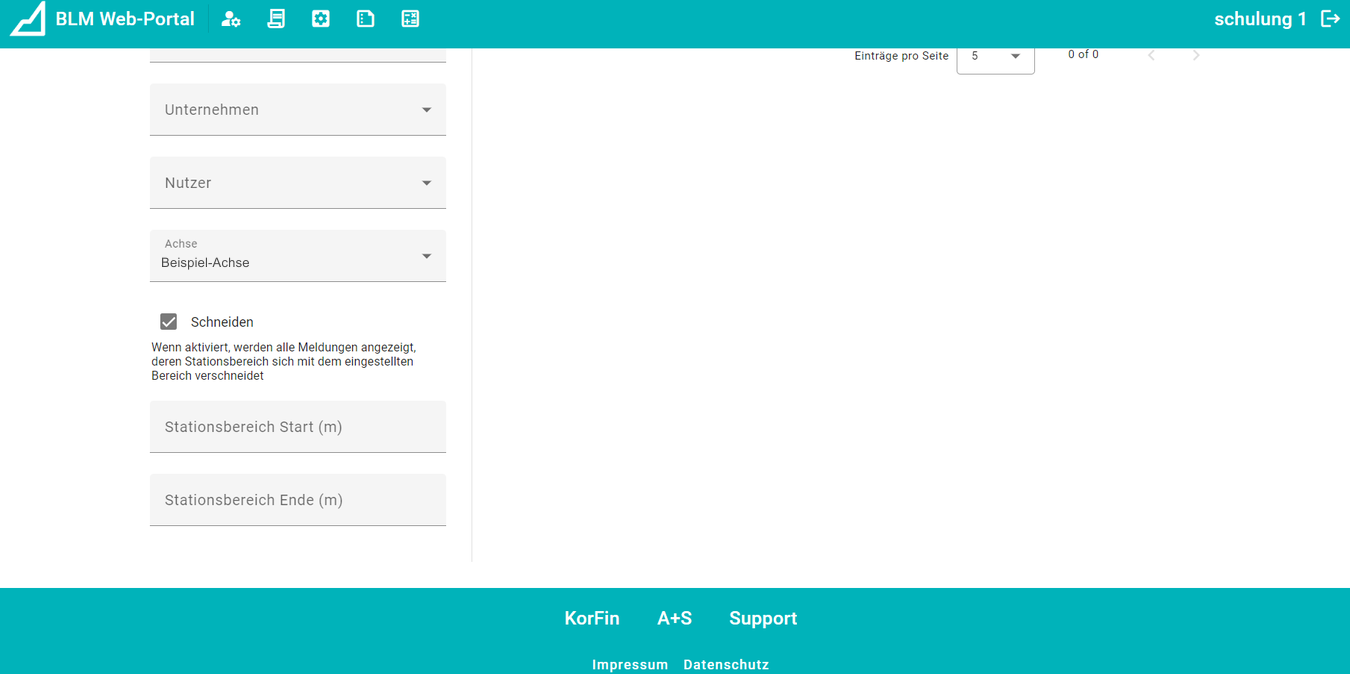Open the Impressum link
Screen dimensions: 1350x674
click(630, 664)
